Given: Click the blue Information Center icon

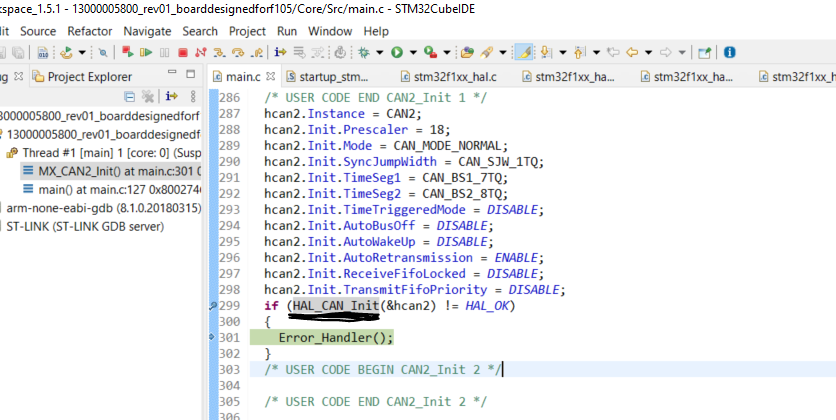Looking at the screenshot, I should (x=730, y=52).
